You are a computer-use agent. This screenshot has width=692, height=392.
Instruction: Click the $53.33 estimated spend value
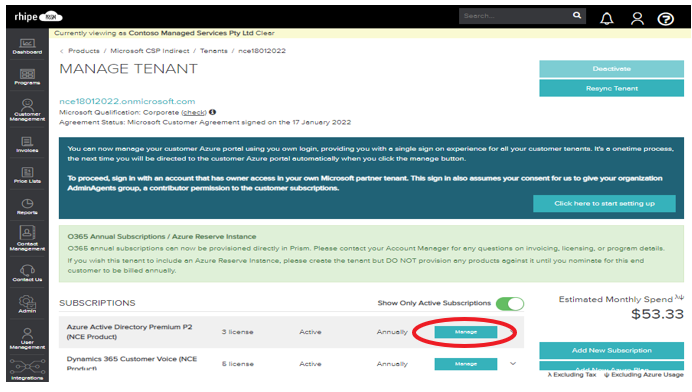pos(657,314)
